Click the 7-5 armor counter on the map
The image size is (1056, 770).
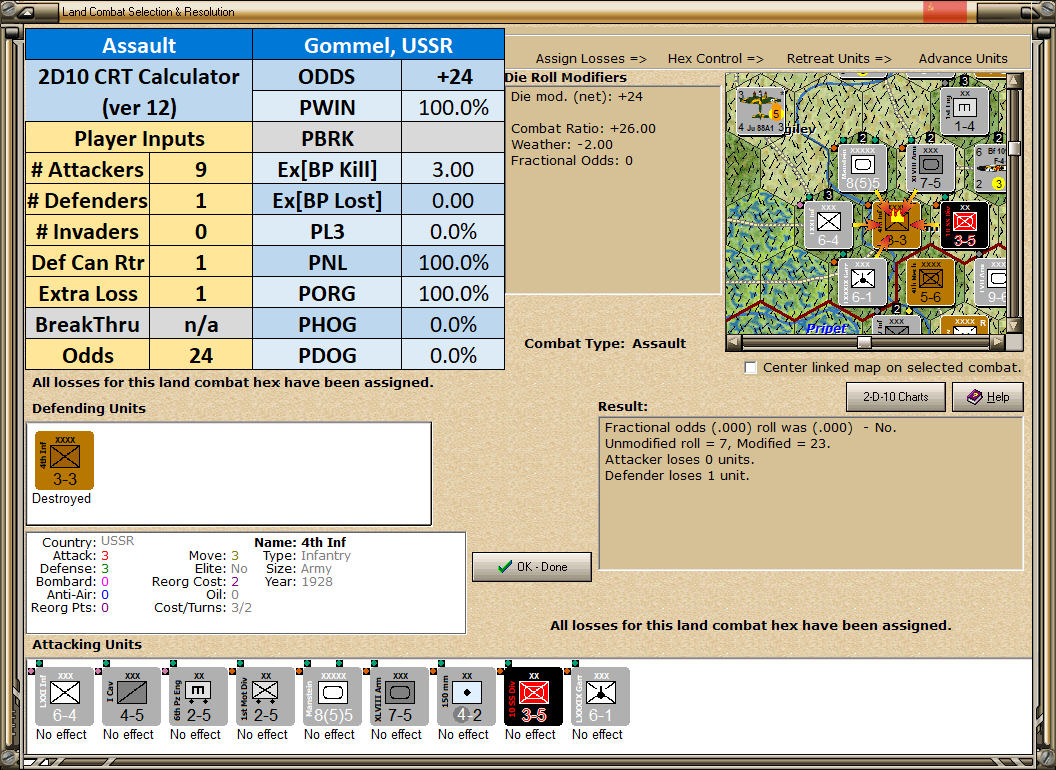[930, 168]
